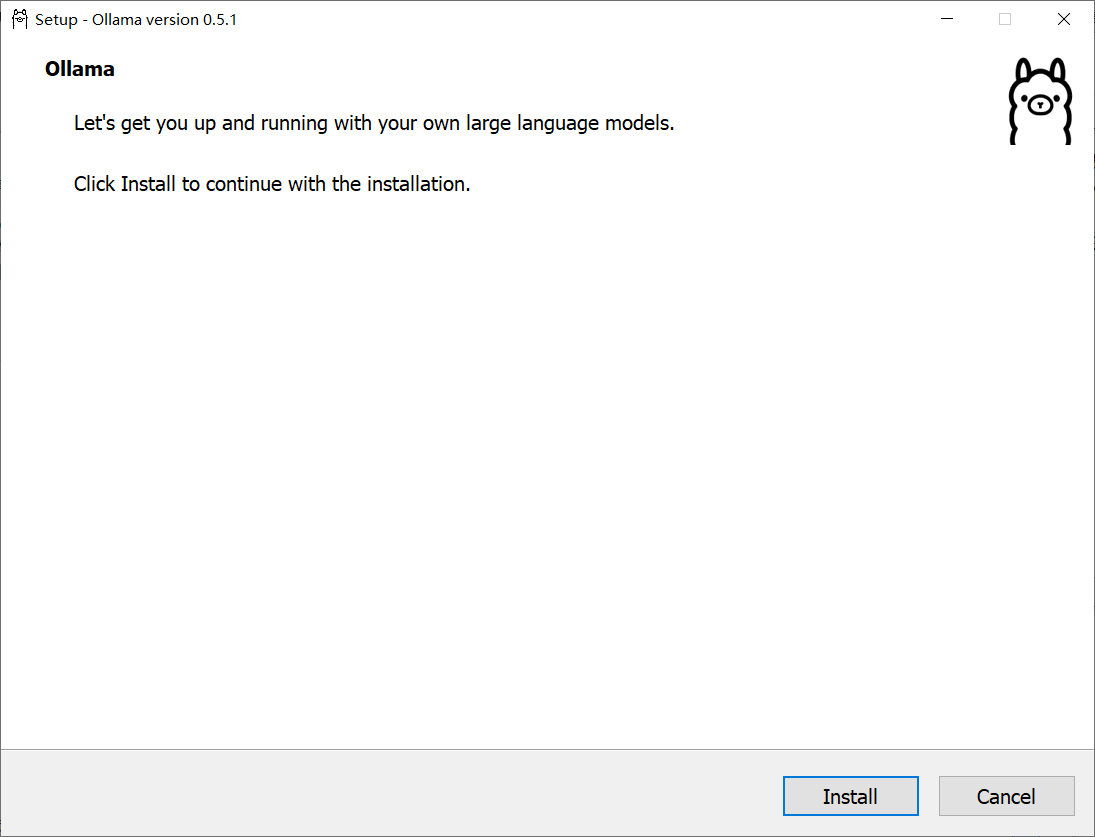Click the llama logo's right ear
The height and width of the screenshot is (837, 1095).
[x=1057, y=71]
